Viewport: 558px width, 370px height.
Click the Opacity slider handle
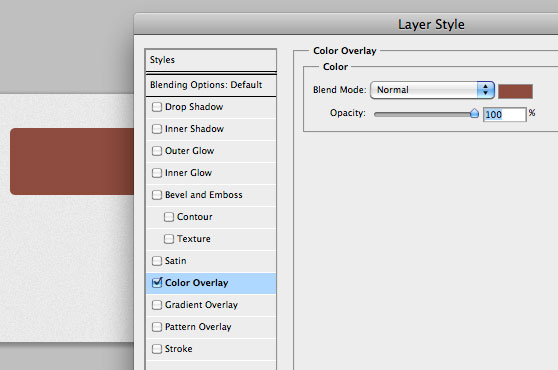click(474, 113)
